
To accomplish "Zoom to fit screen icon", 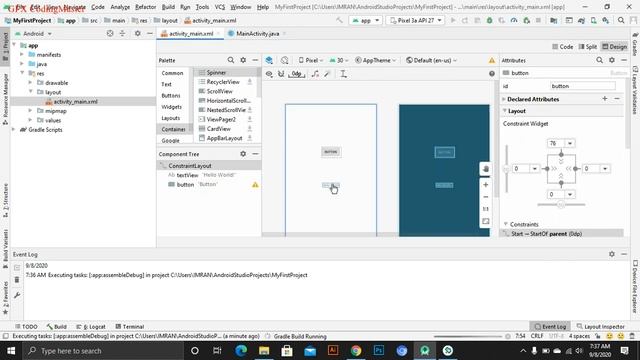I will [x=486, y=221].
